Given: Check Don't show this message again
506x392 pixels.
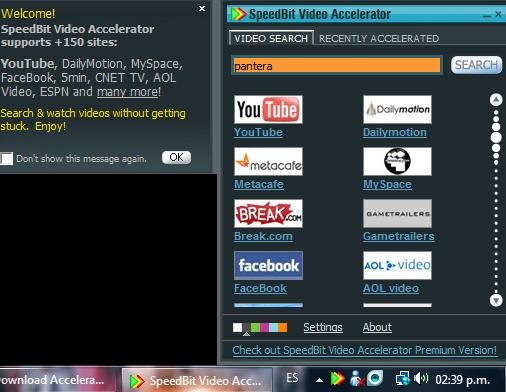Looking at the screenshot, I should [7, 159].
